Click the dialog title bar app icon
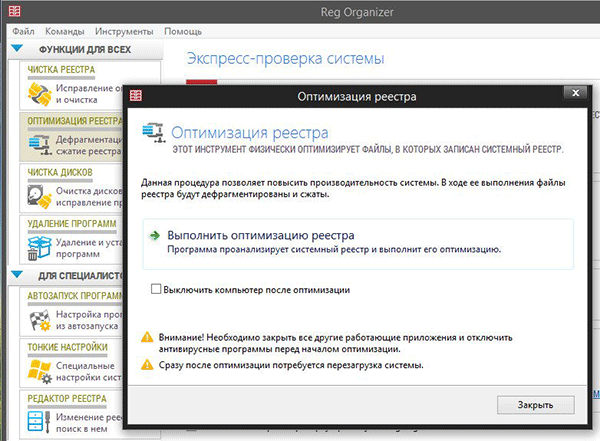The image size is (600, 441). [x=136, y=95]
